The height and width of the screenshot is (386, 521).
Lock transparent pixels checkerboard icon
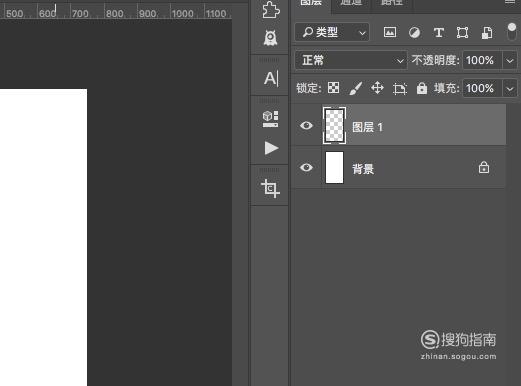[333, 88]
